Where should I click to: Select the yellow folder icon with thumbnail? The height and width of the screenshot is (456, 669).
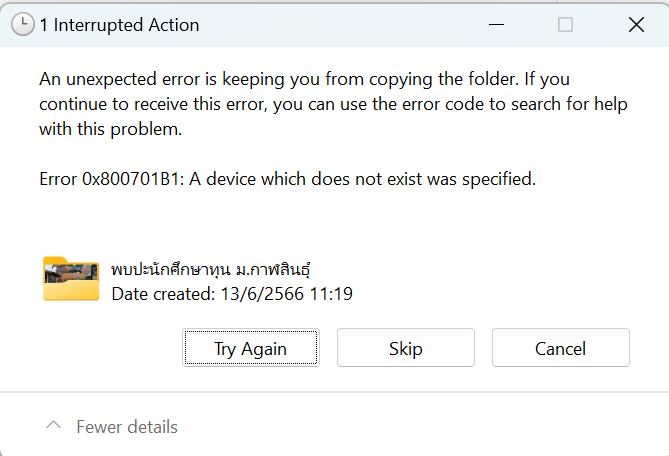(71, 279)
